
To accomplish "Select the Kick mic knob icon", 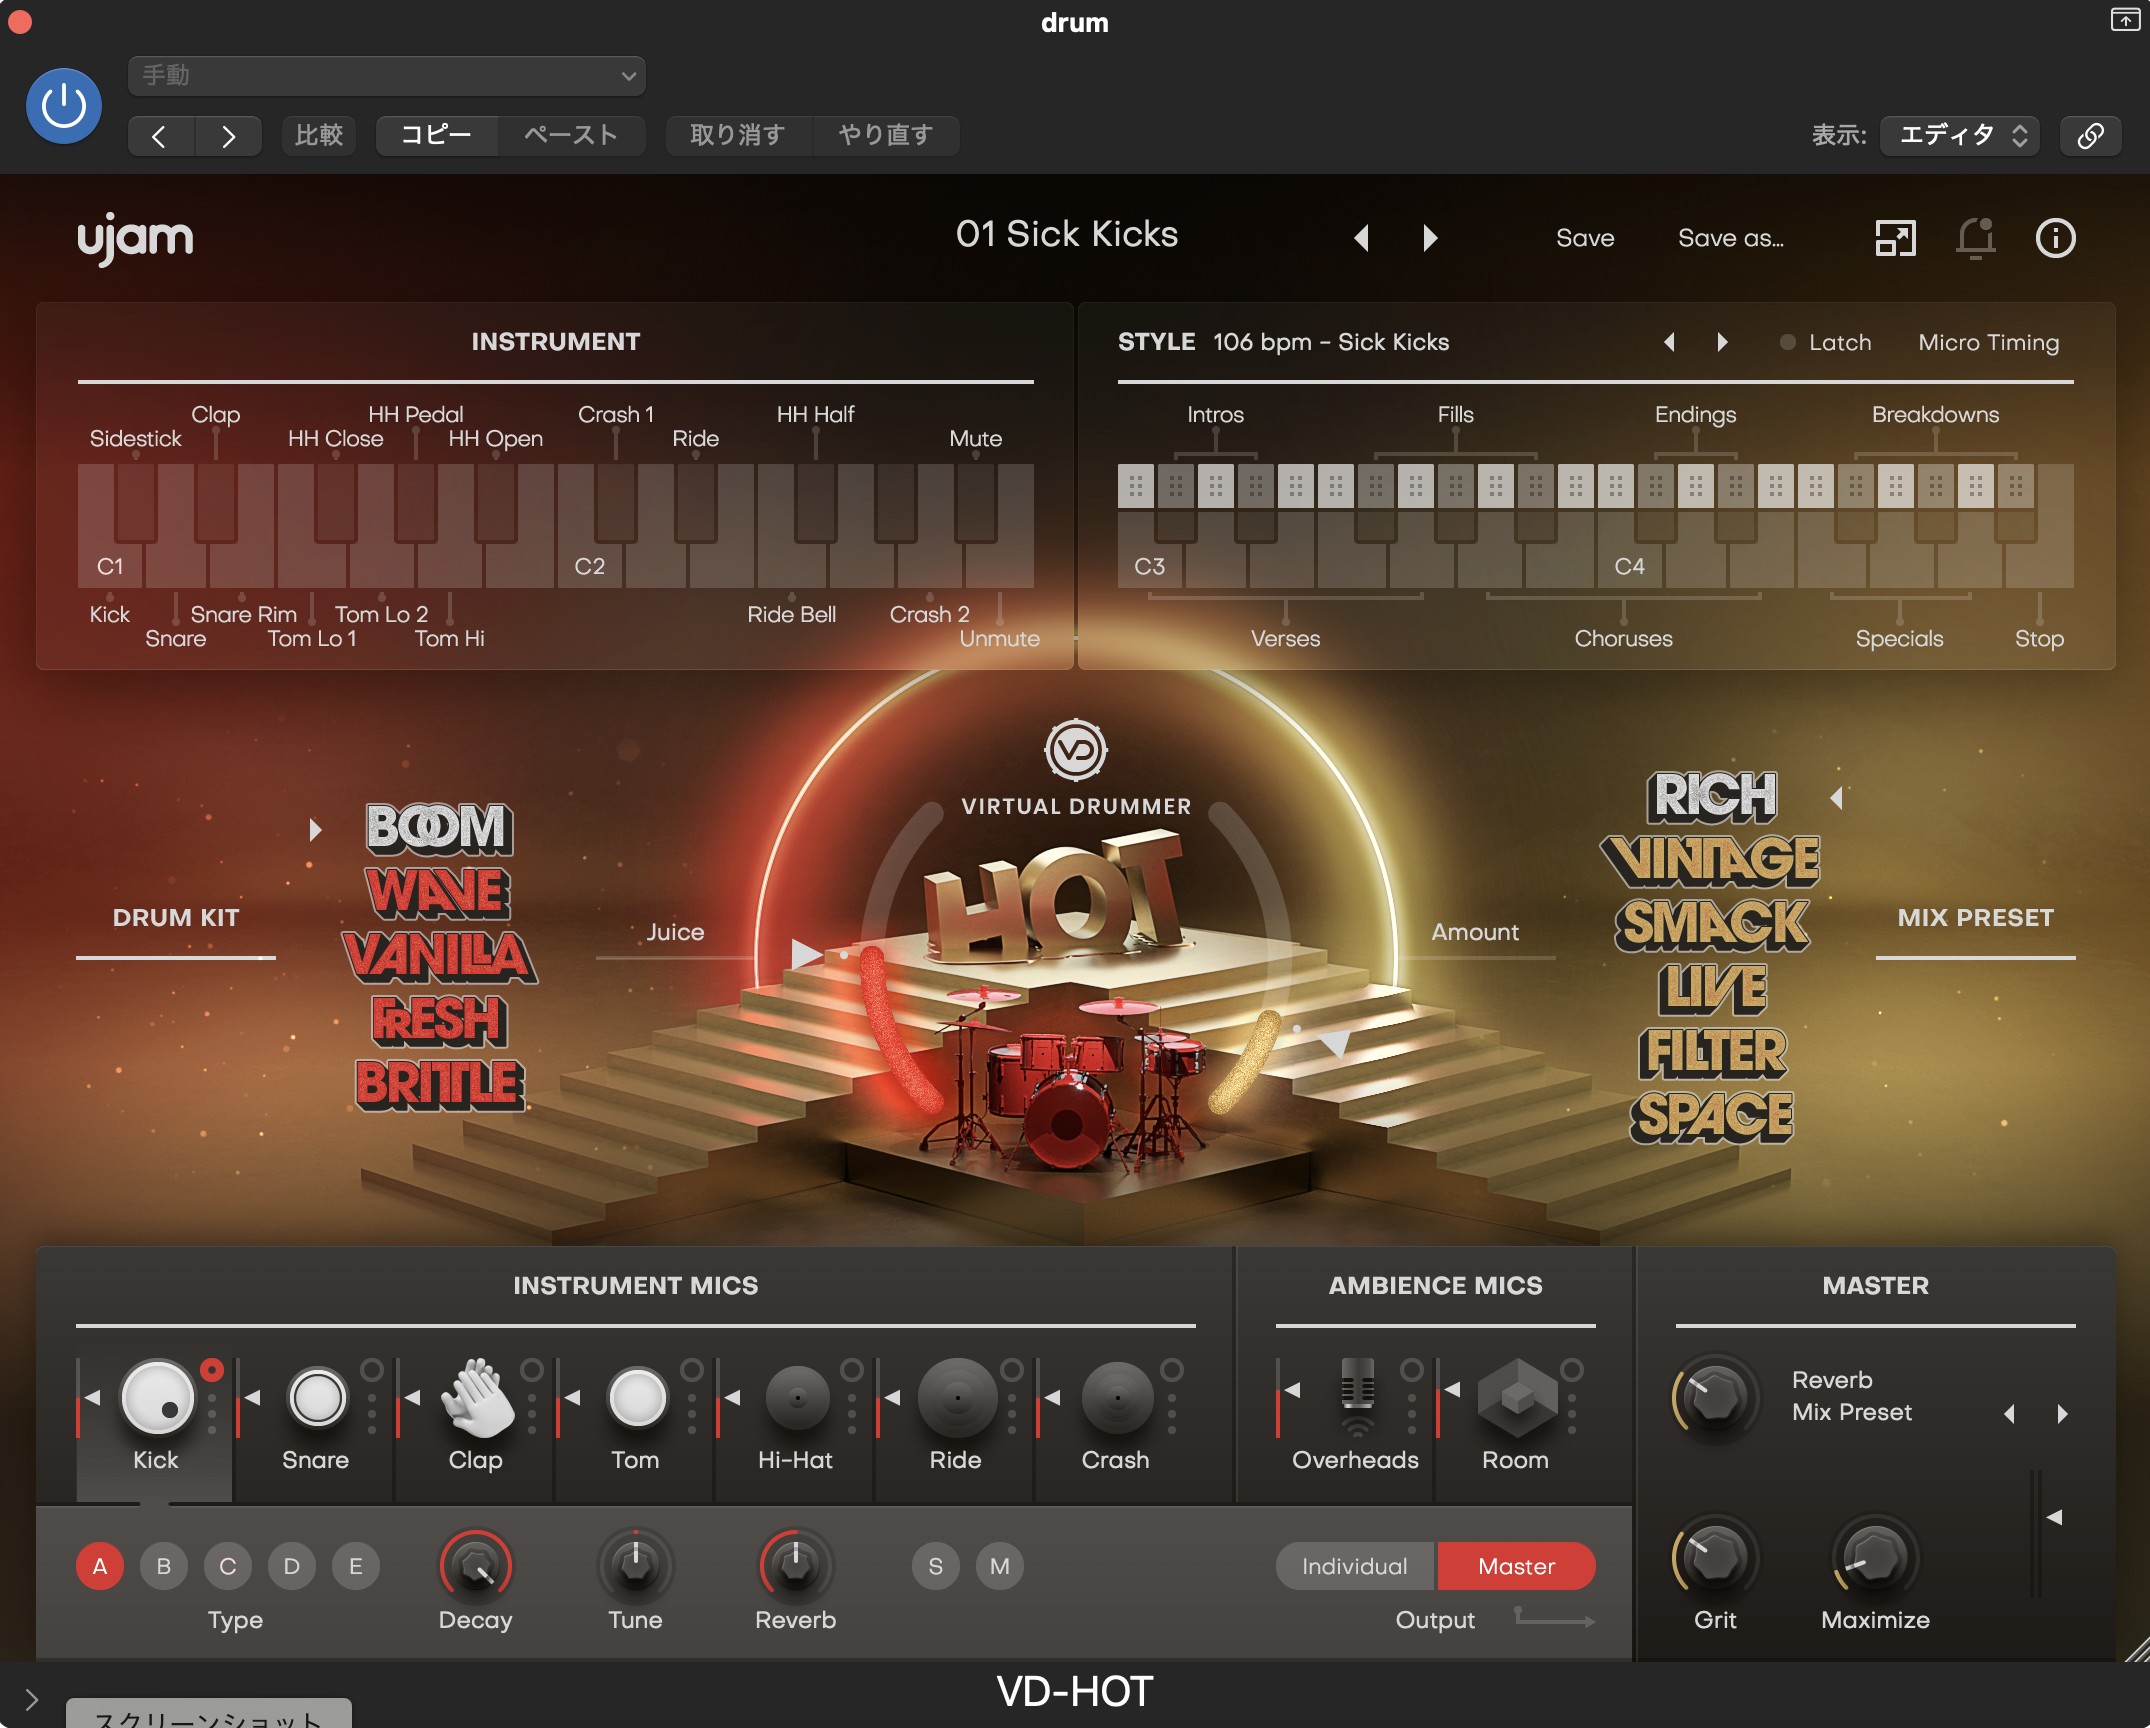I will (157, 1397).
